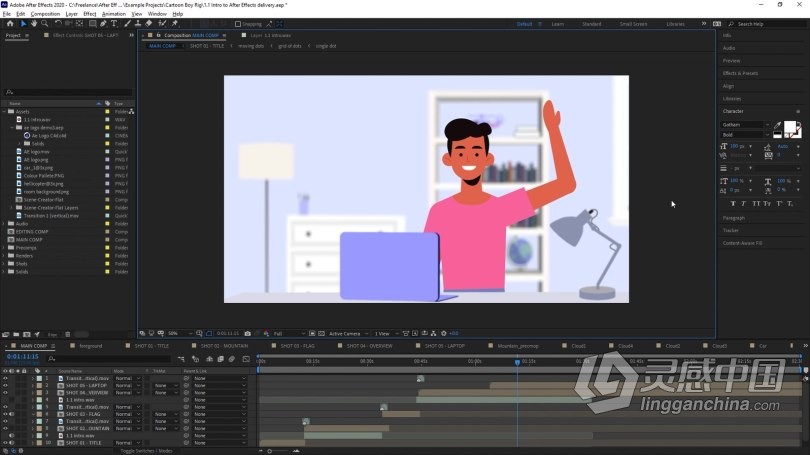Select the Clone Stamp tool

138,24
